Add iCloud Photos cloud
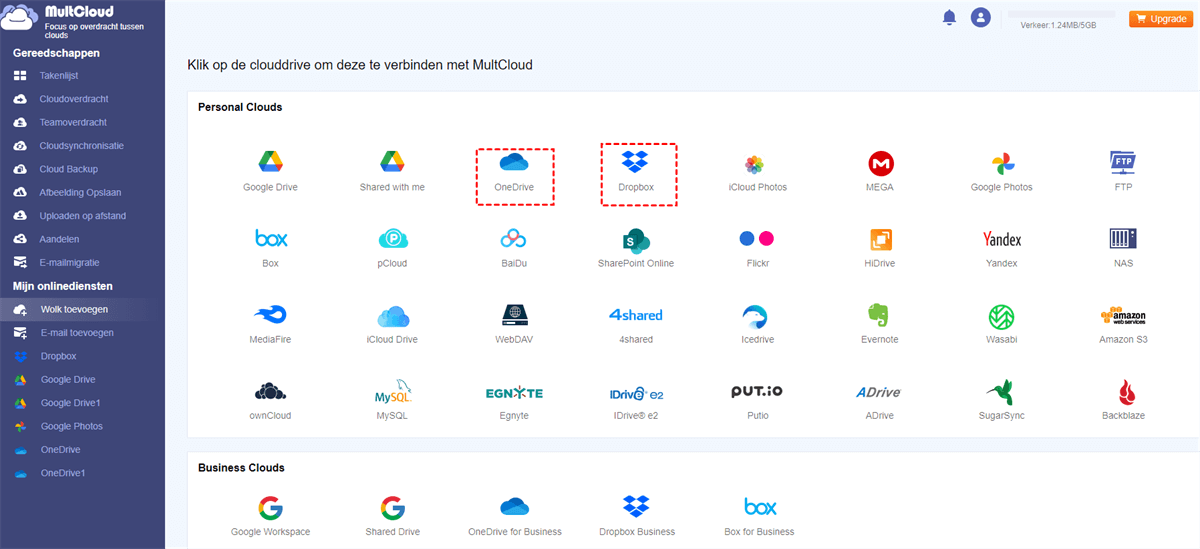This screenshot has width=1200, height=549. 757,172
